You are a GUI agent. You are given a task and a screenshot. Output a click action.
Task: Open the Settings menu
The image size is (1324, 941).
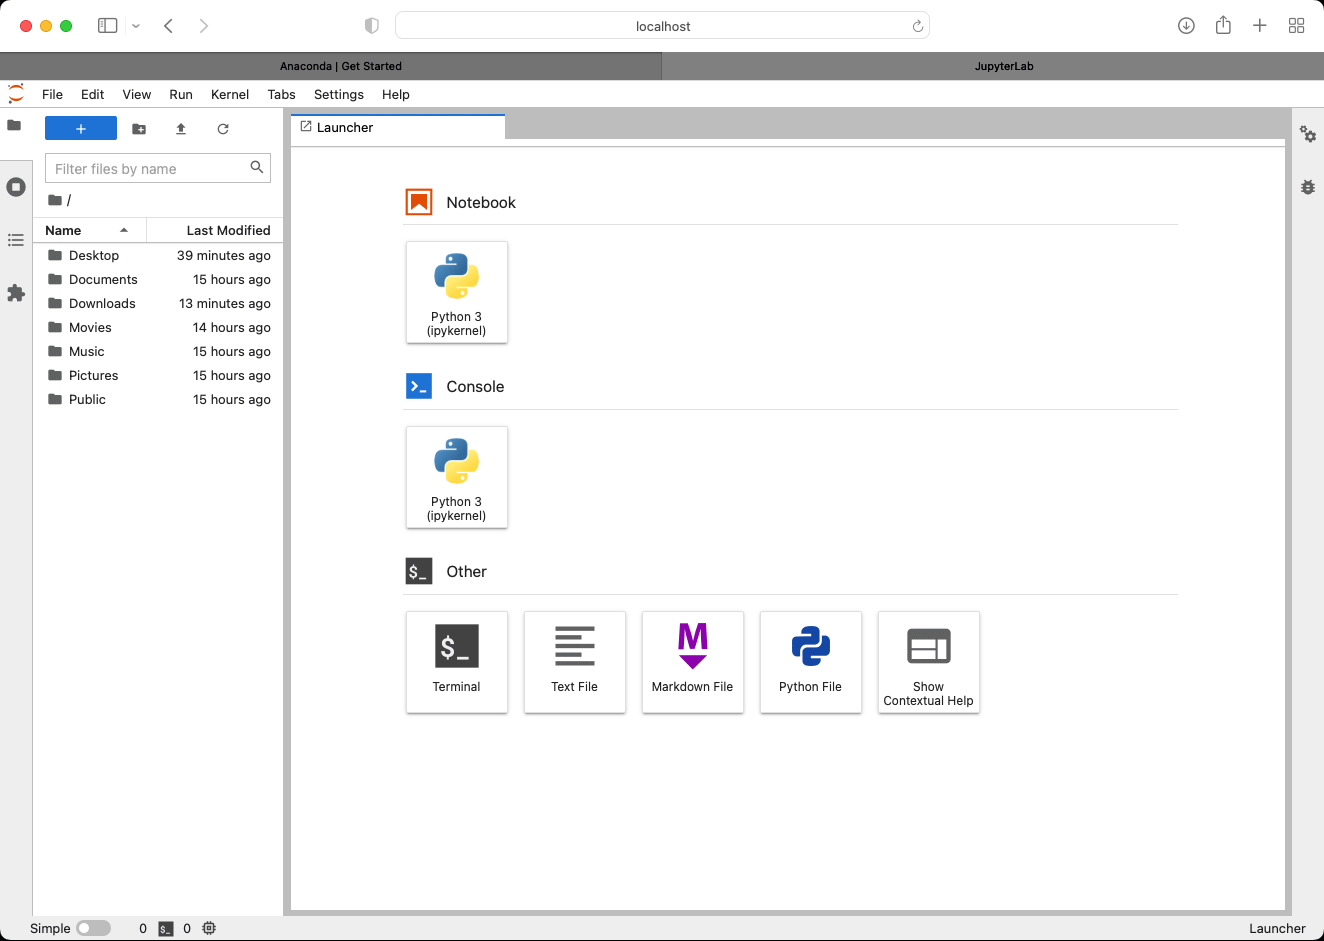click(x=338, y=94)
